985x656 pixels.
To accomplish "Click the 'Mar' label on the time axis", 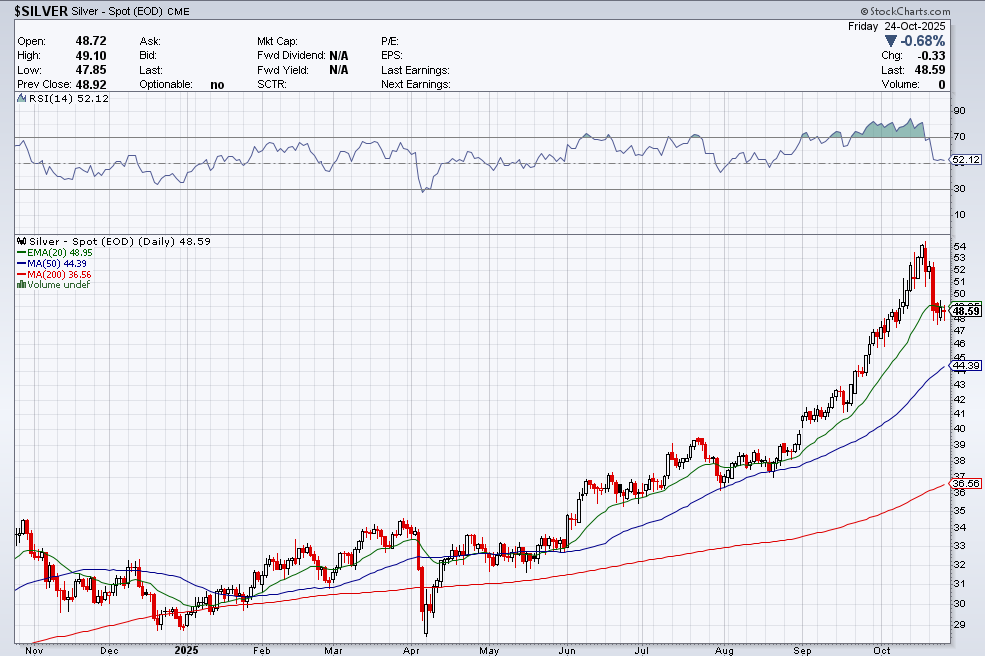I will (334, 650).
